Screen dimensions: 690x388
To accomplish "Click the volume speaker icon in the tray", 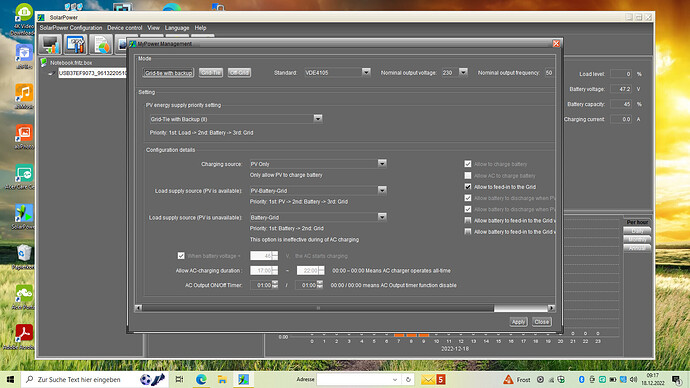I will point(633,379).
